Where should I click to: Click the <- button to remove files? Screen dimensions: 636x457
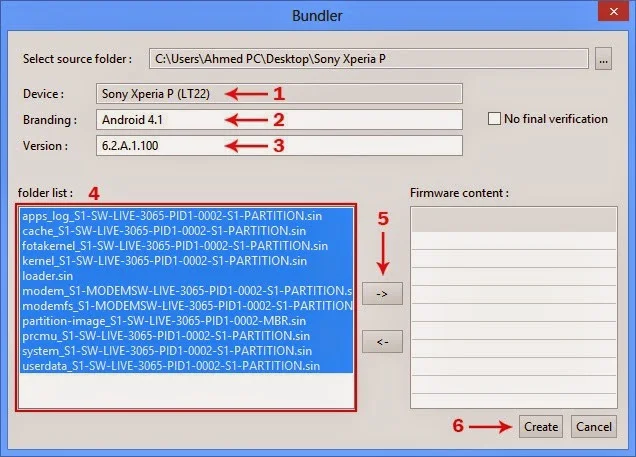pyautogui.click(x=382, y=342)
